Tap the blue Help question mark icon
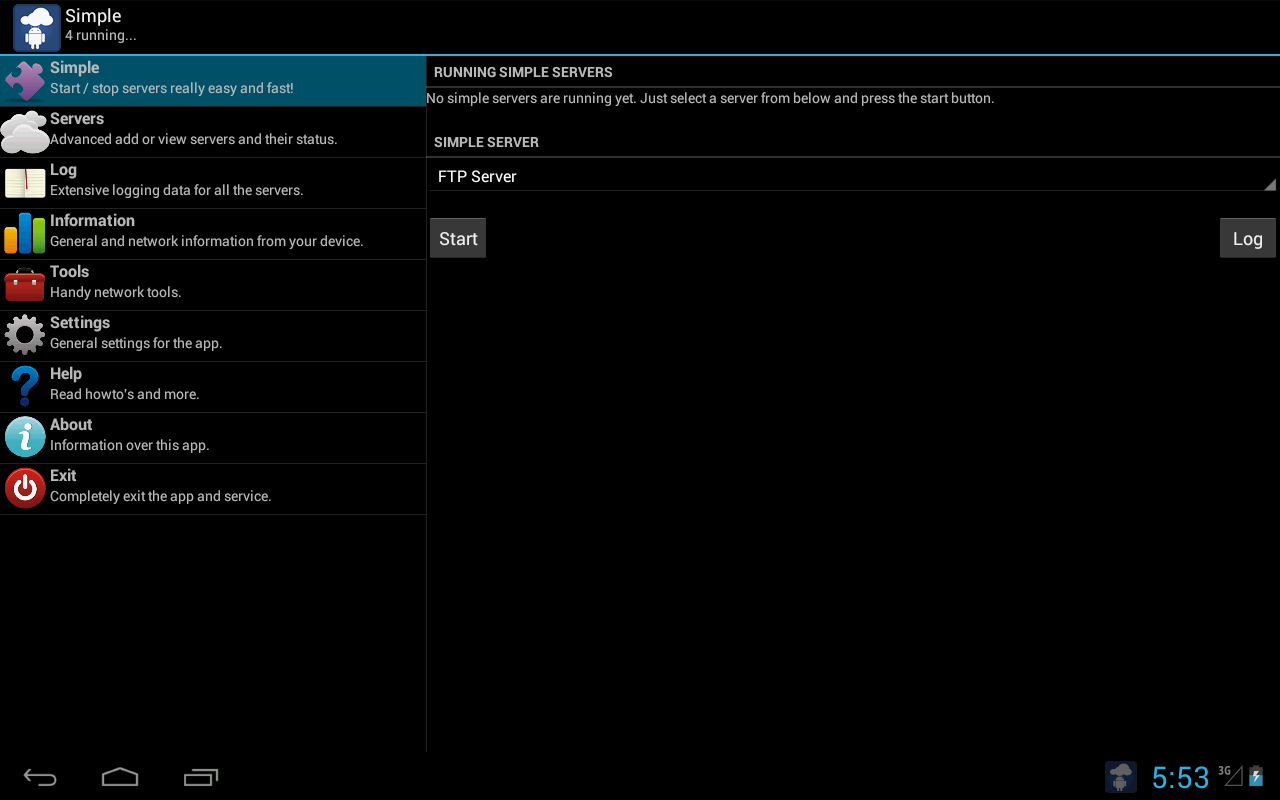Image resolution: width=1280 pixels, height=800 pixels. point(25,387)
